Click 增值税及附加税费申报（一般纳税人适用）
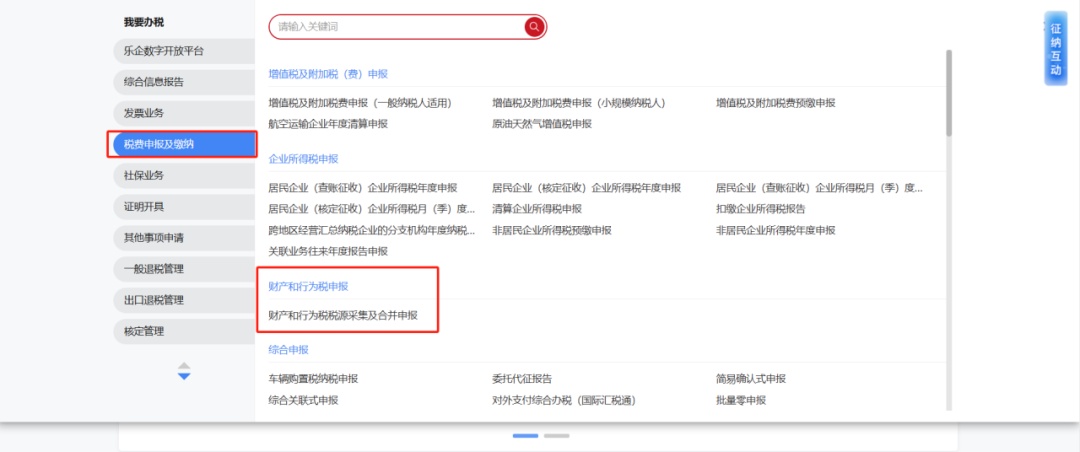 pyautogui.click(x=360, y=103)
